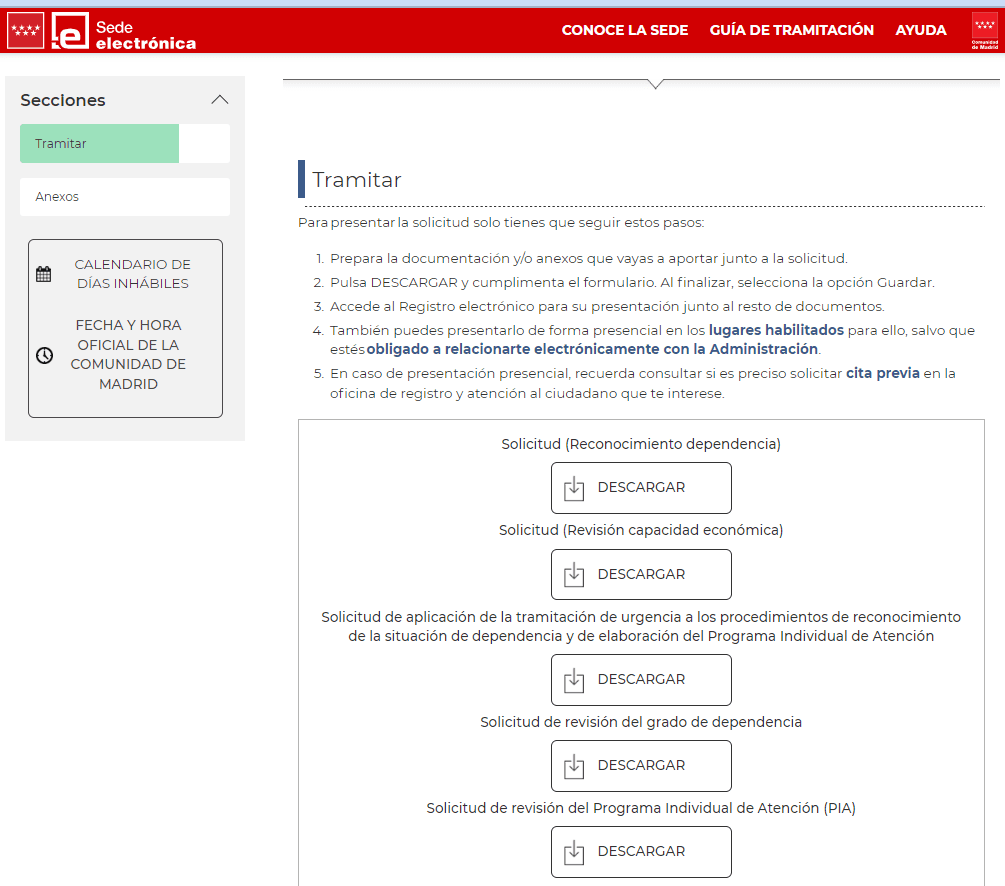Click the Comunidad de Madrid logo at top right
The height and width of the screenshot is (886, 1005).
click(985, 31)
